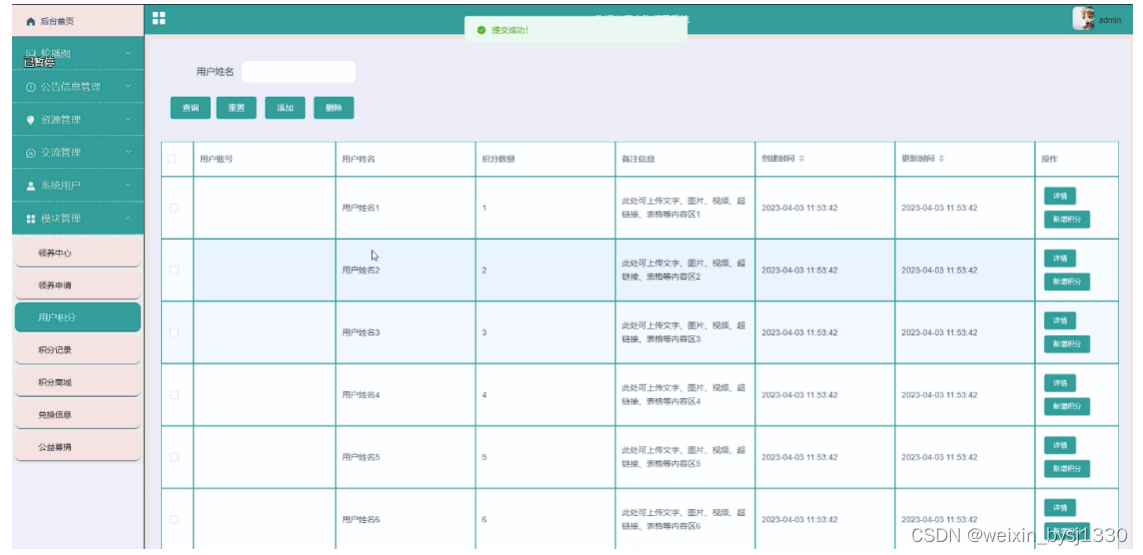1143x555 pixels.
Task: Click 新增积分 for row 用户姓名1
Action: tap(1067, 220)
